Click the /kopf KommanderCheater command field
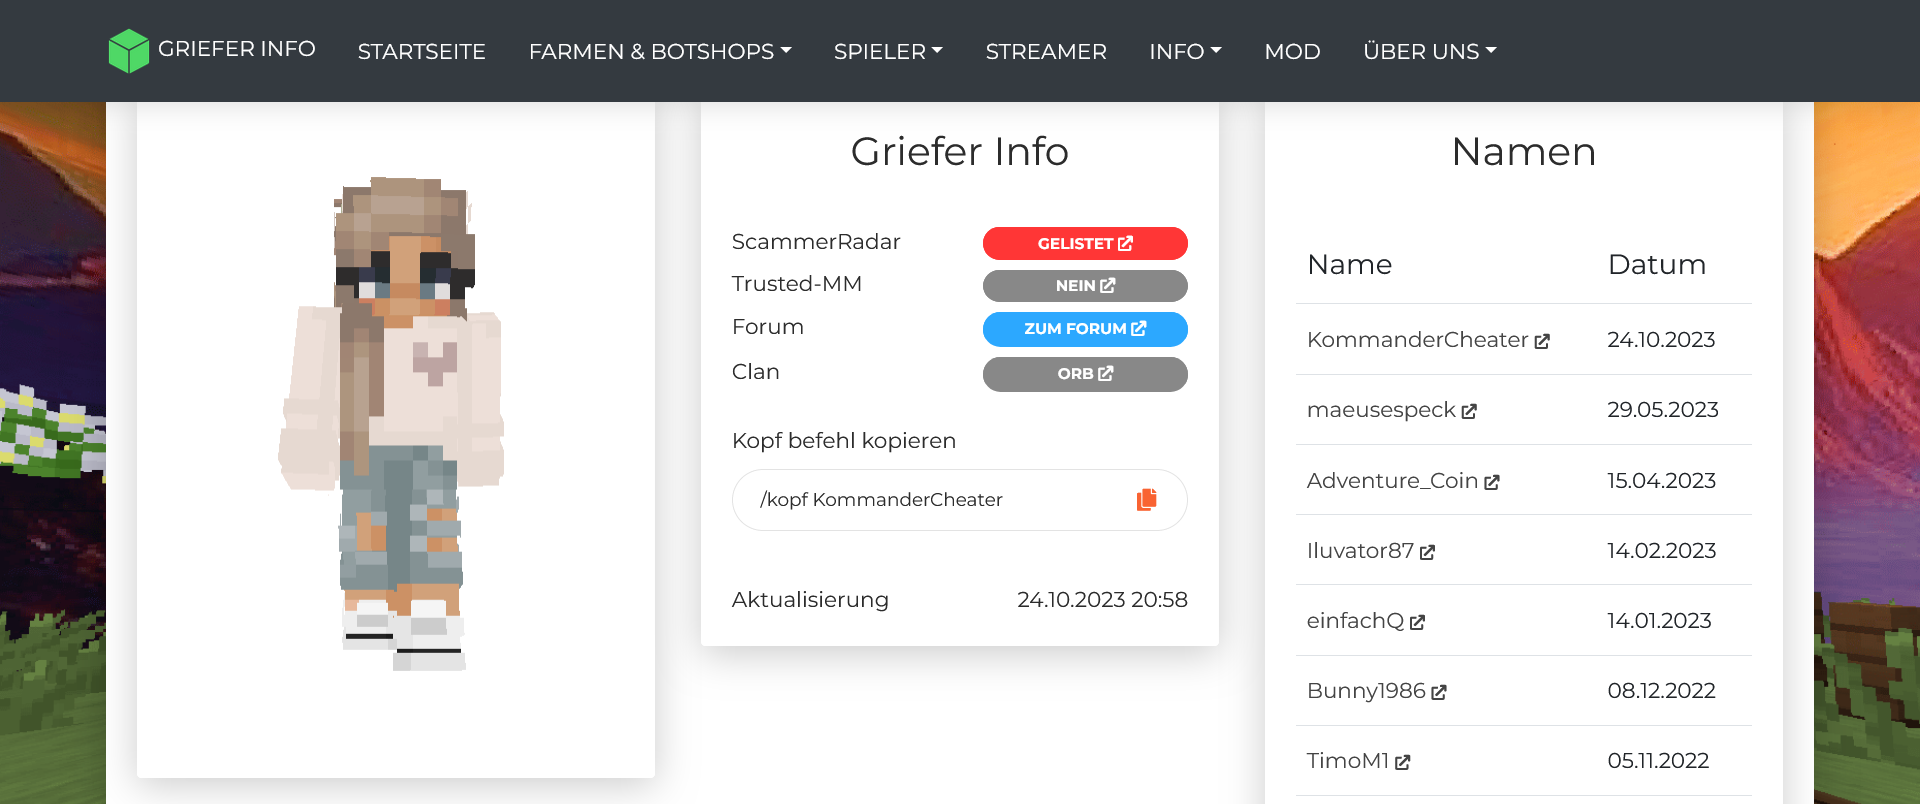The width and height of the screenshot is (1920, 804). click(x=959, y=500)
